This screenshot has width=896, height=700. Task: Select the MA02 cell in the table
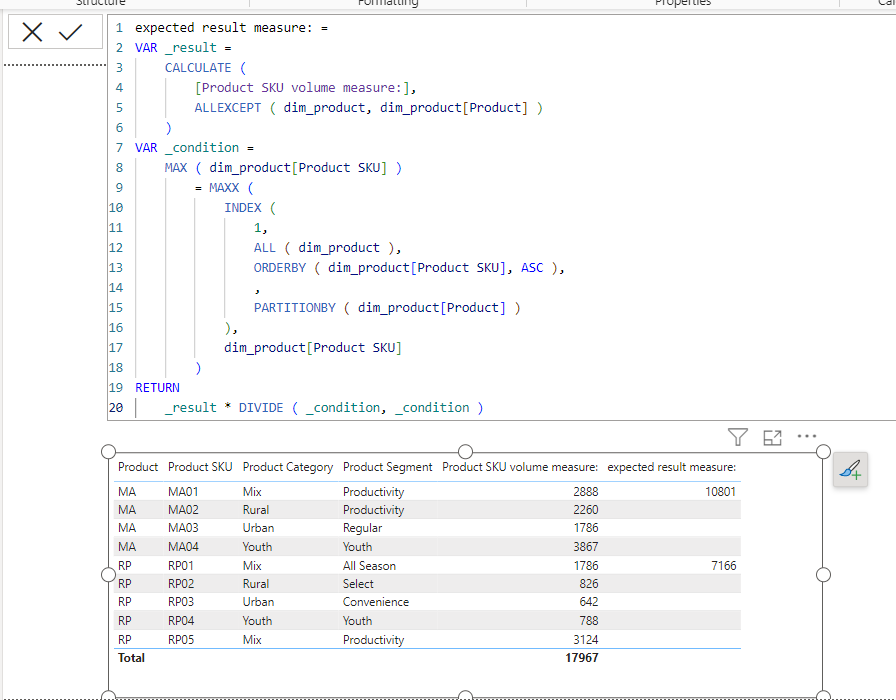183,510
